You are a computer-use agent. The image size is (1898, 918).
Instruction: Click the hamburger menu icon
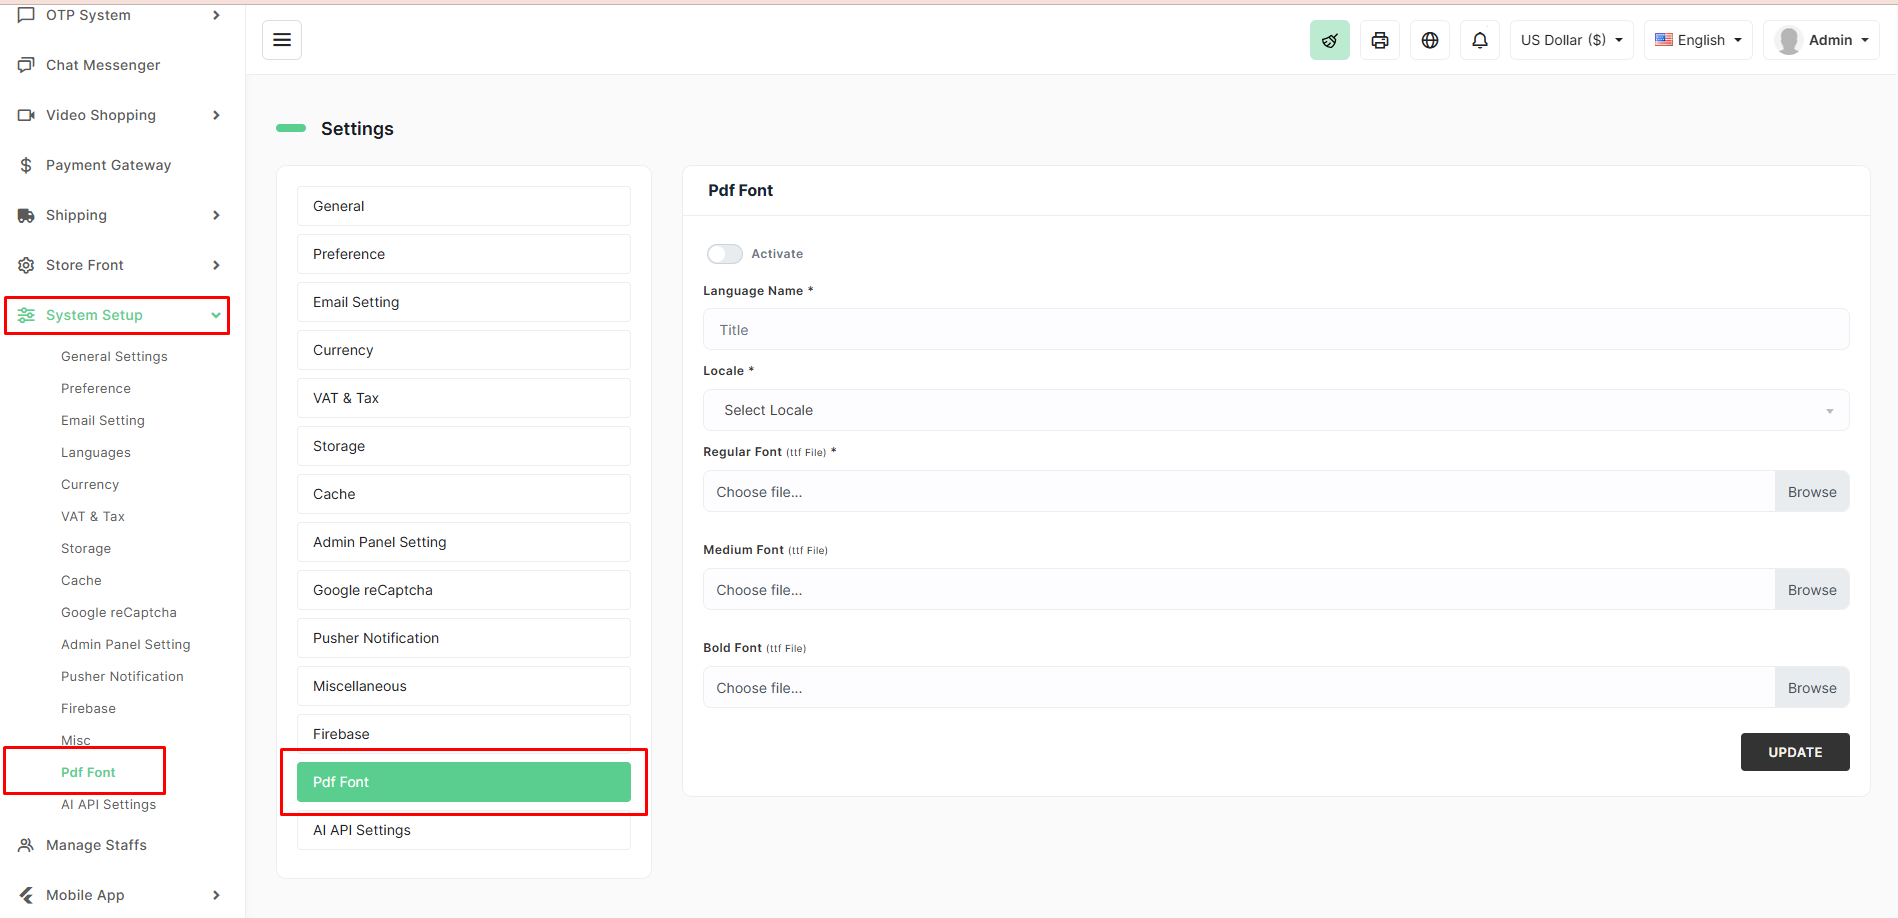click(x=282, y=40)
